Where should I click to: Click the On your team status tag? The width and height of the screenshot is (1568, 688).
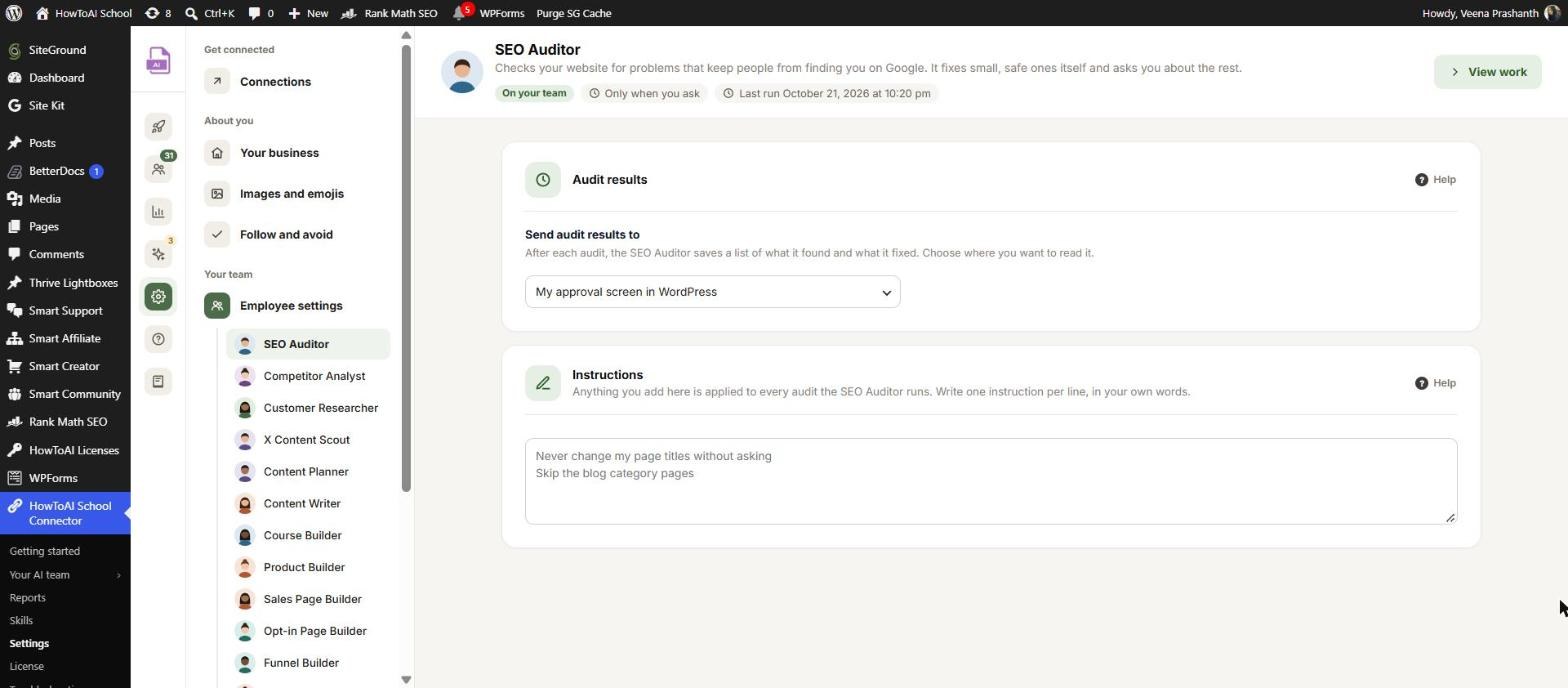pos(534,93)
